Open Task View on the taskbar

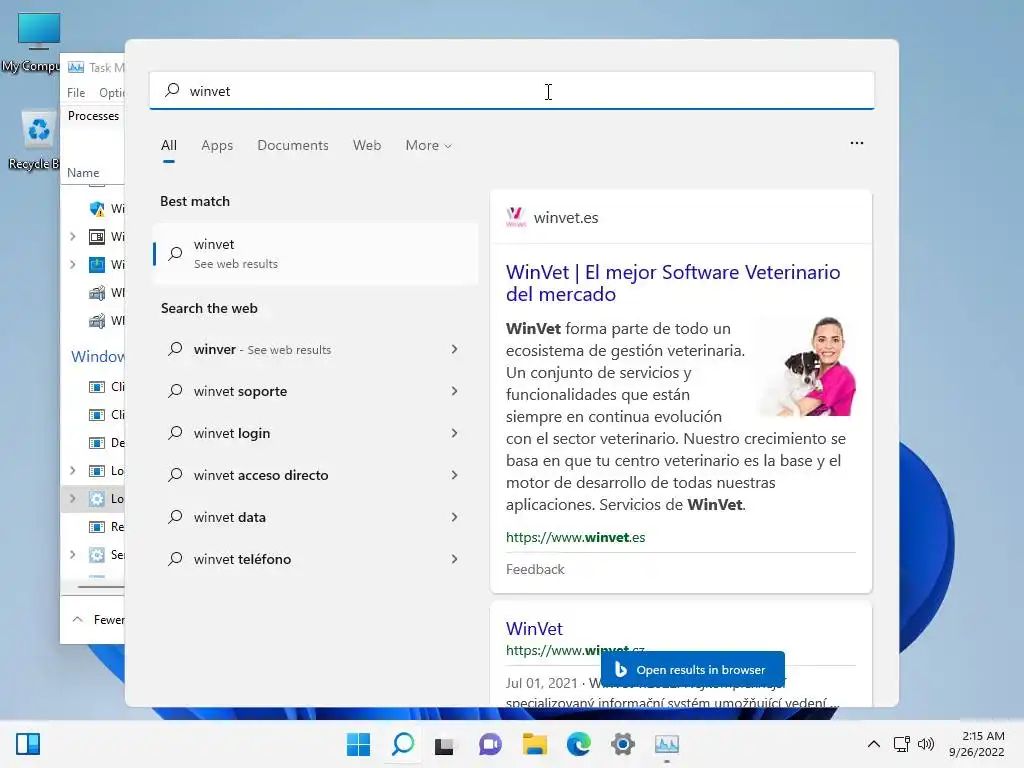point(445,744)
